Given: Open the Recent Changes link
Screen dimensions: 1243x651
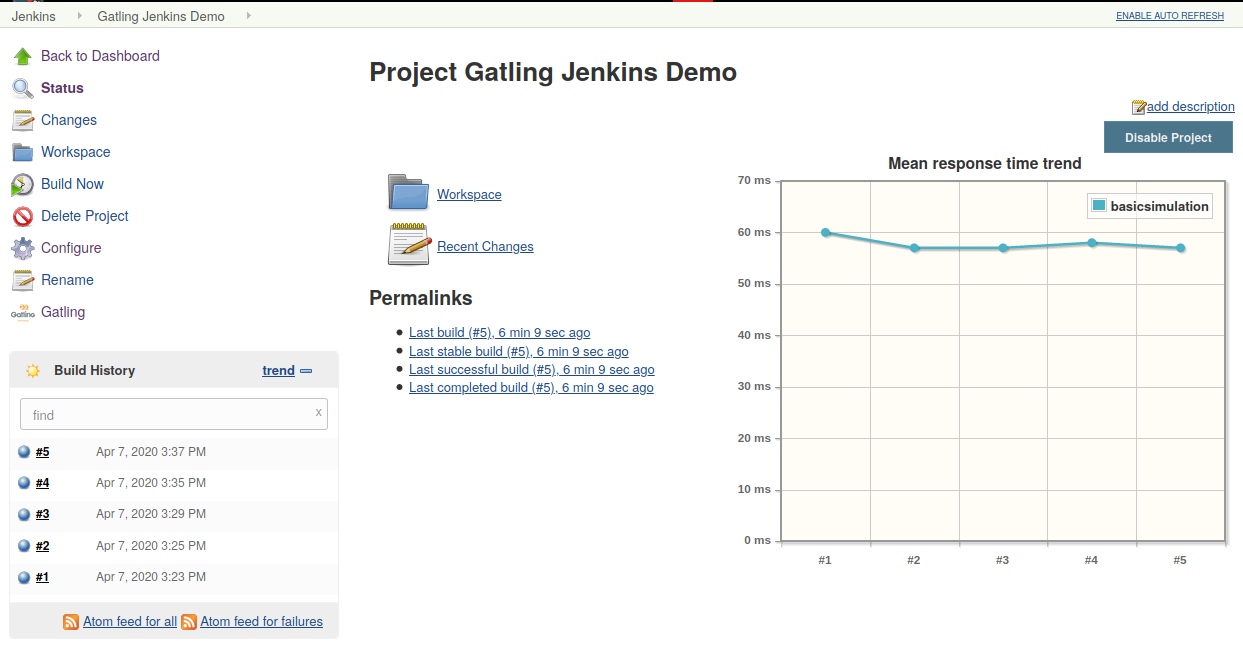Looking at the screenshot, I should 485,247.
